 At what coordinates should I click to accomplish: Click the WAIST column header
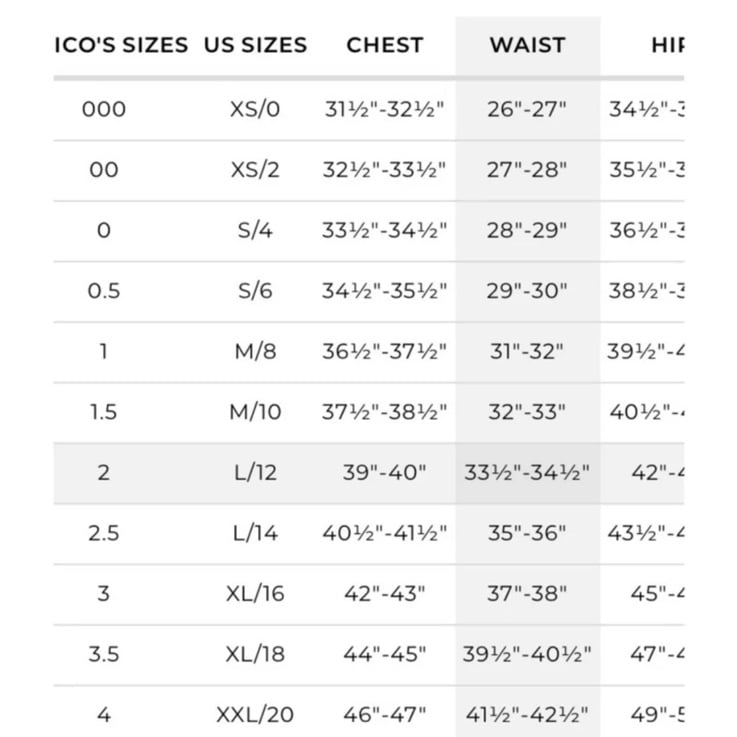(527, 45)
